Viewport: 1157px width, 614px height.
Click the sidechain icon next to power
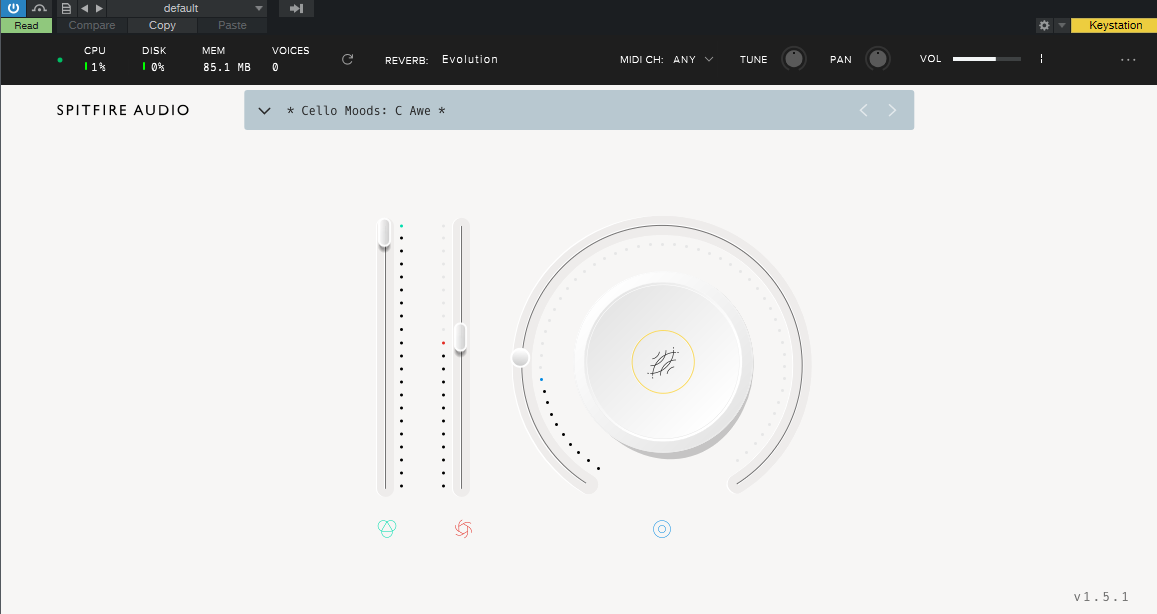pyautogui.click(x=39, y=8)
